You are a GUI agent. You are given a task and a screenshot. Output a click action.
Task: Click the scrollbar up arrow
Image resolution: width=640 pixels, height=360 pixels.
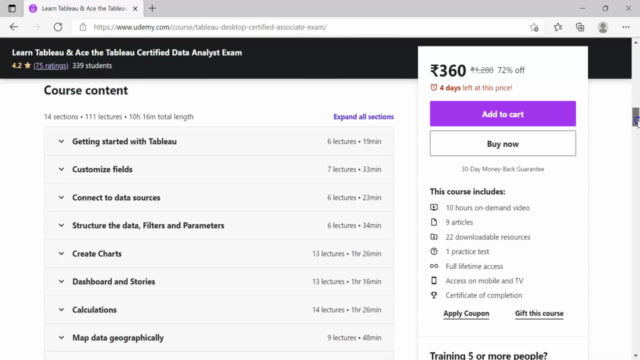[636, 42]
